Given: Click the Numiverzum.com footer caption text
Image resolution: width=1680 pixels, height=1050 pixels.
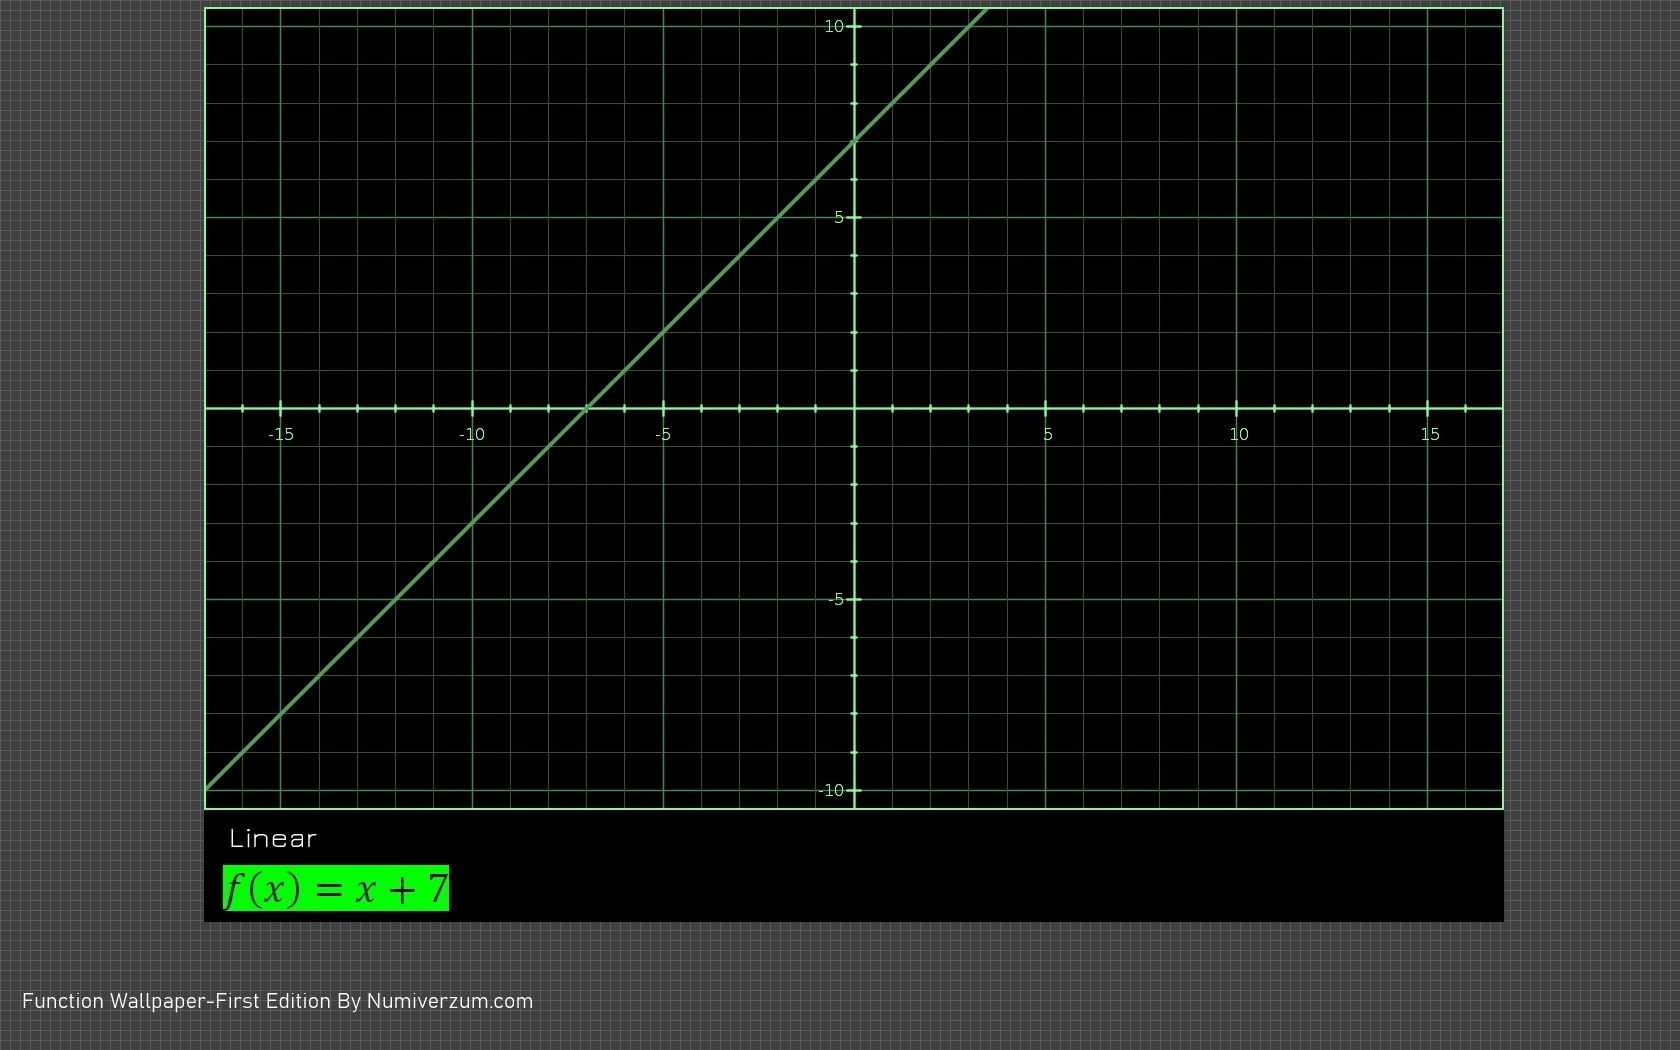Looking at the screenshot, I should click(x=277, y=1001).
